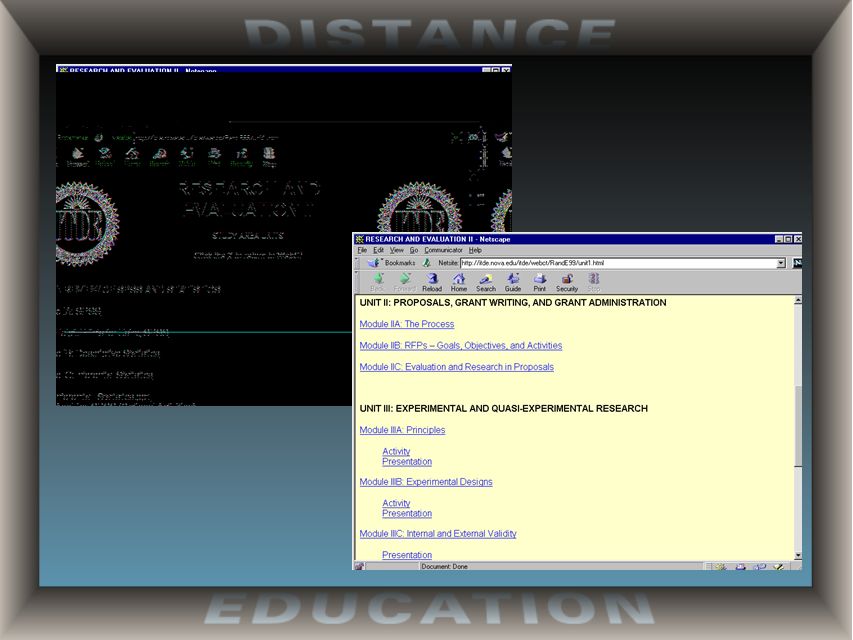Open the Activity link under Module IIIA

[396, 451]
